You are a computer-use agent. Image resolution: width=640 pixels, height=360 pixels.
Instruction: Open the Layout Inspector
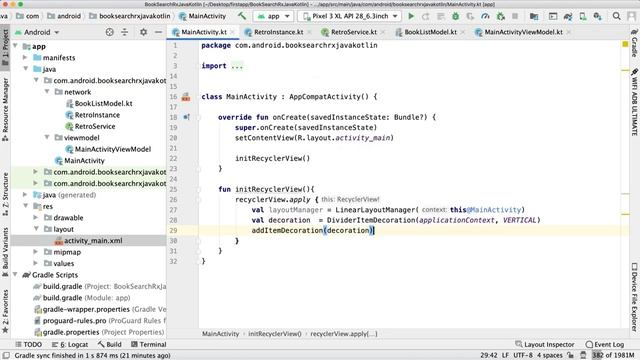[x=544, y=344]
